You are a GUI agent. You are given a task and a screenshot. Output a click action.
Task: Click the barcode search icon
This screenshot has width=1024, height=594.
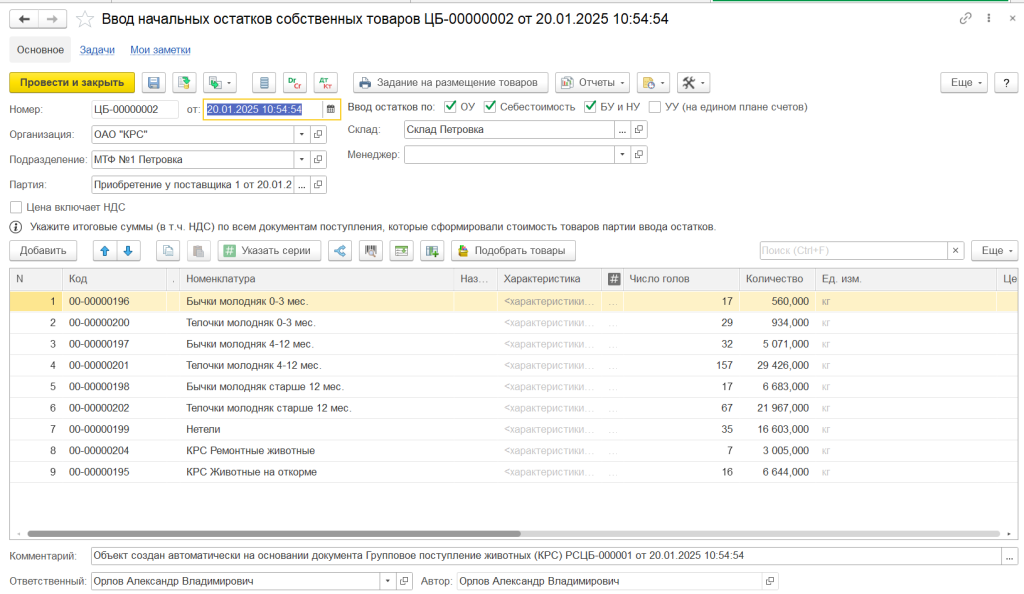coord(370,251)
